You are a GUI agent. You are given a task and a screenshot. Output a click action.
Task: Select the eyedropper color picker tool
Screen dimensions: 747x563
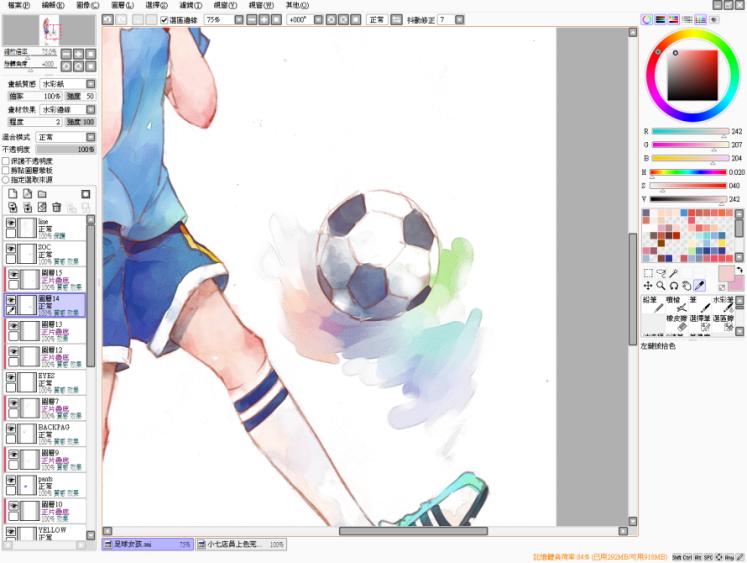pyautogui.click(x=700, y=285)
